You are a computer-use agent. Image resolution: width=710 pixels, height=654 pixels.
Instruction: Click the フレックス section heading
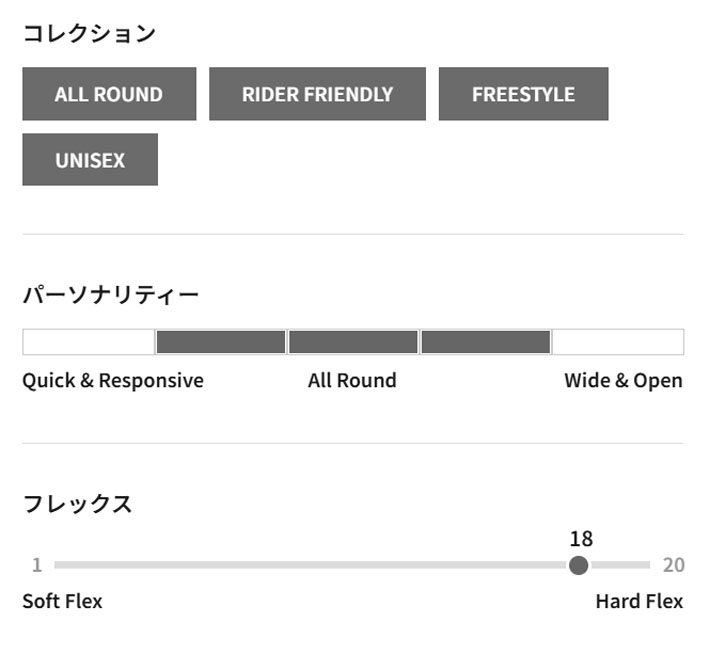(77, 504)
